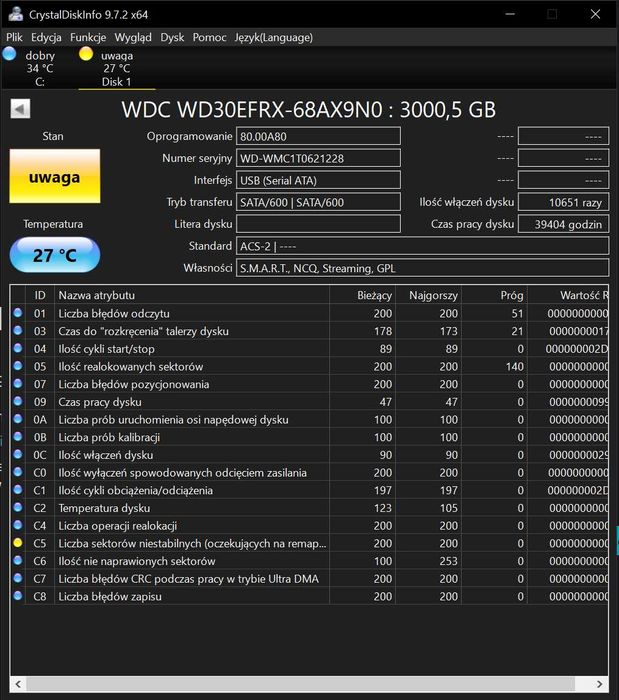Click the blue status dot for attribute C6

18,560
